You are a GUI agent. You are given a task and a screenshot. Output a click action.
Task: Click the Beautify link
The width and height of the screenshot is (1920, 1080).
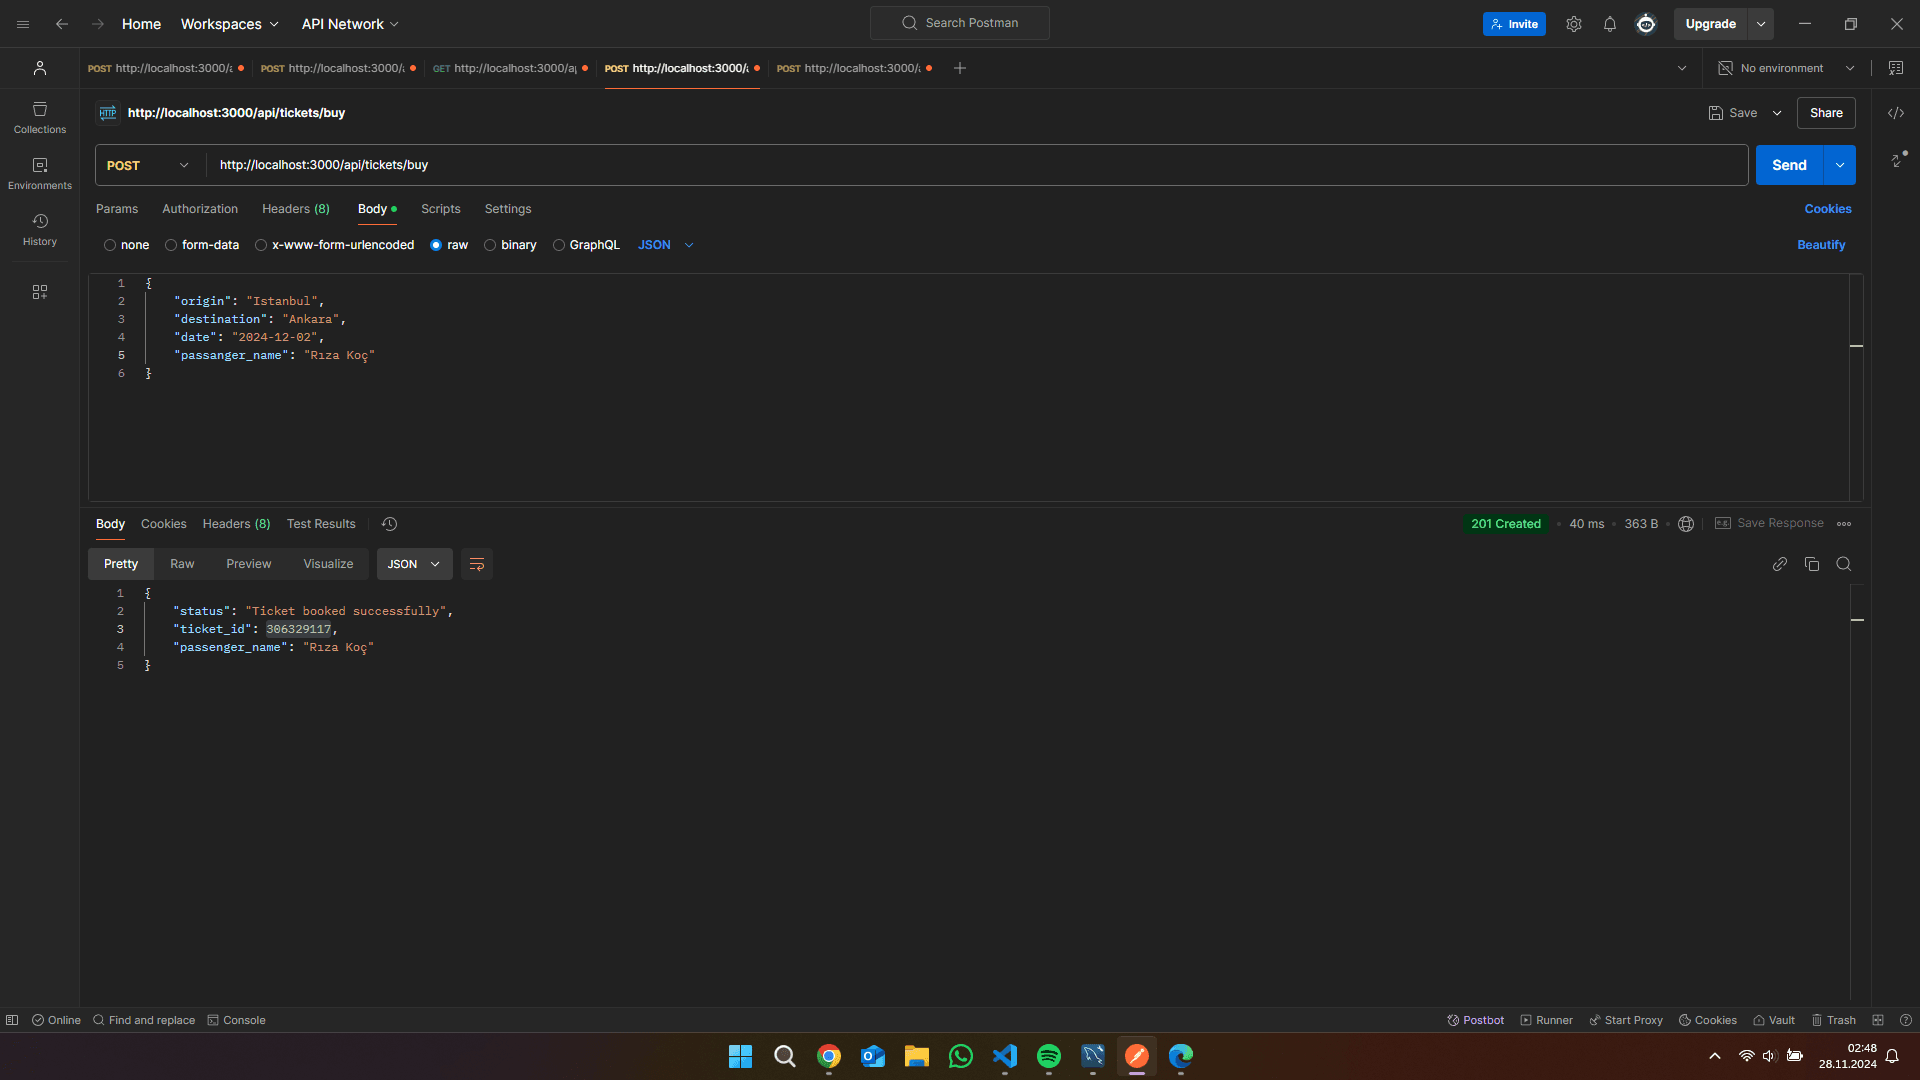pos(1820,245)
